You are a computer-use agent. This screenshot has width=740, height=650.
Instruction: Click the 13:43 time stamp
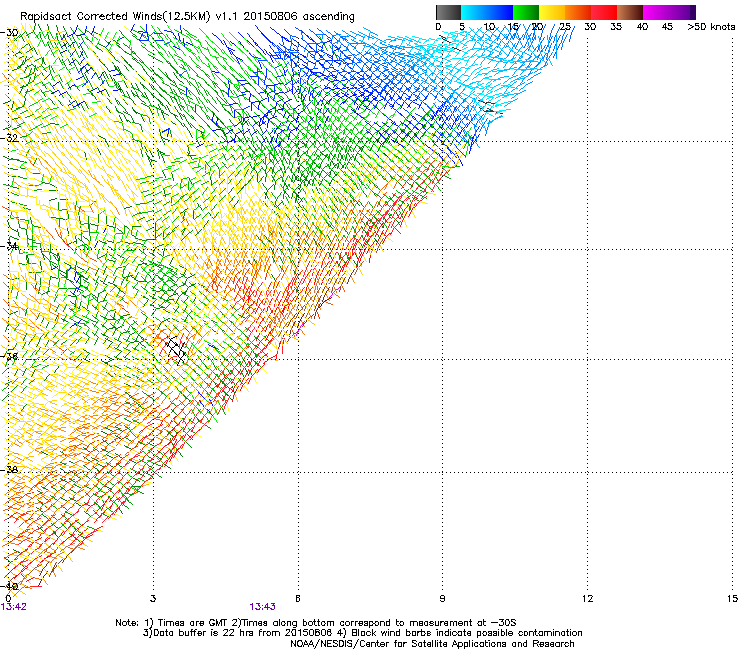[262, 607]
